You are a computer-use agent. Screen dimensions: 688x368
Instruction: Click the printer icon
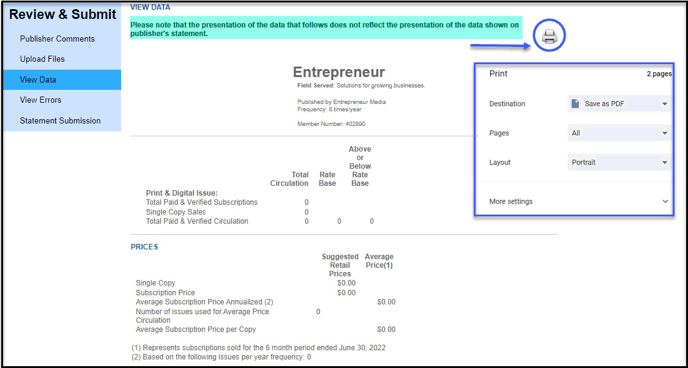point(549,36)
